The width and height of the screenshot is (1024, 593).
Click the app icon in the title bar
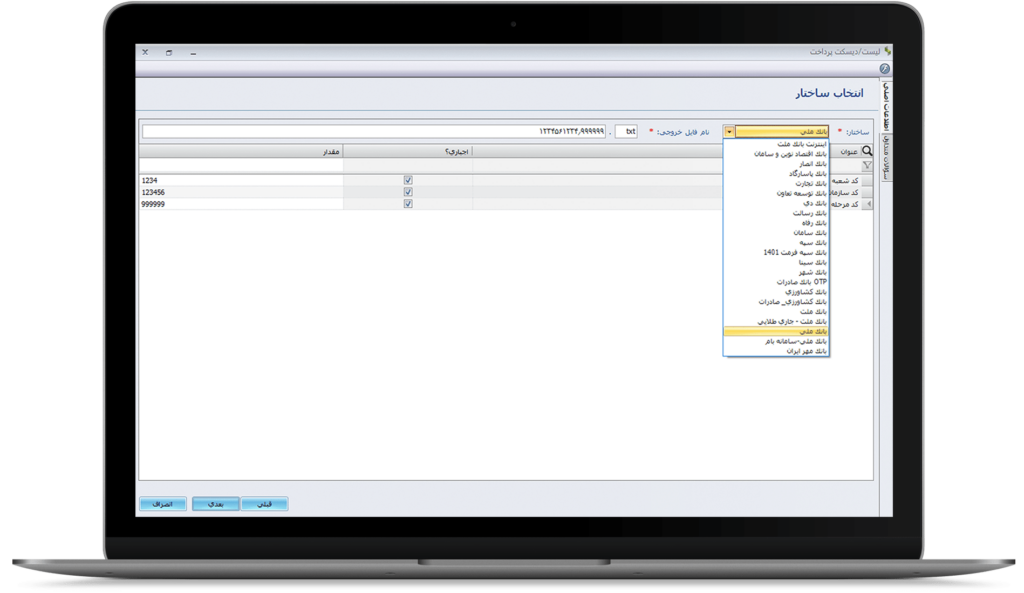[887, 52]
